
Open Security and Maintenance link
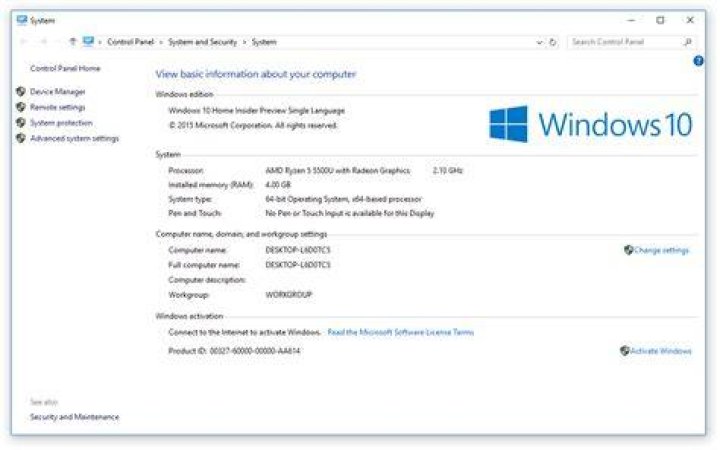74,417
